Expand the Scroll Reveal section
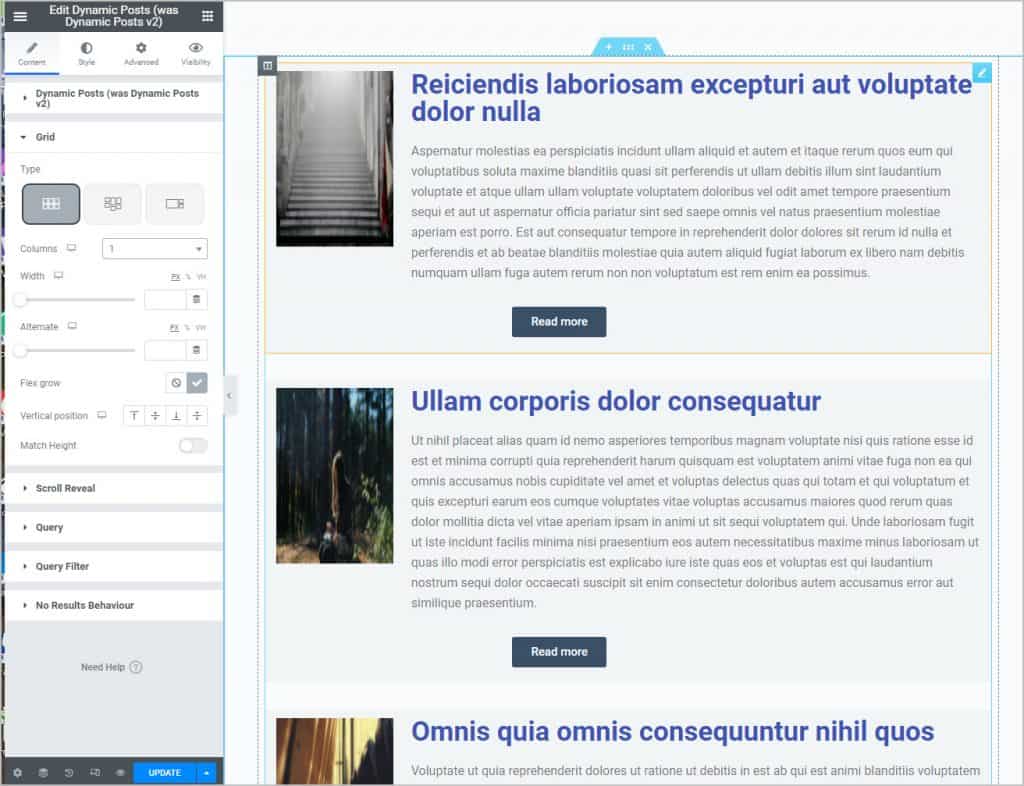1024x786 pixels. [65, 488]
